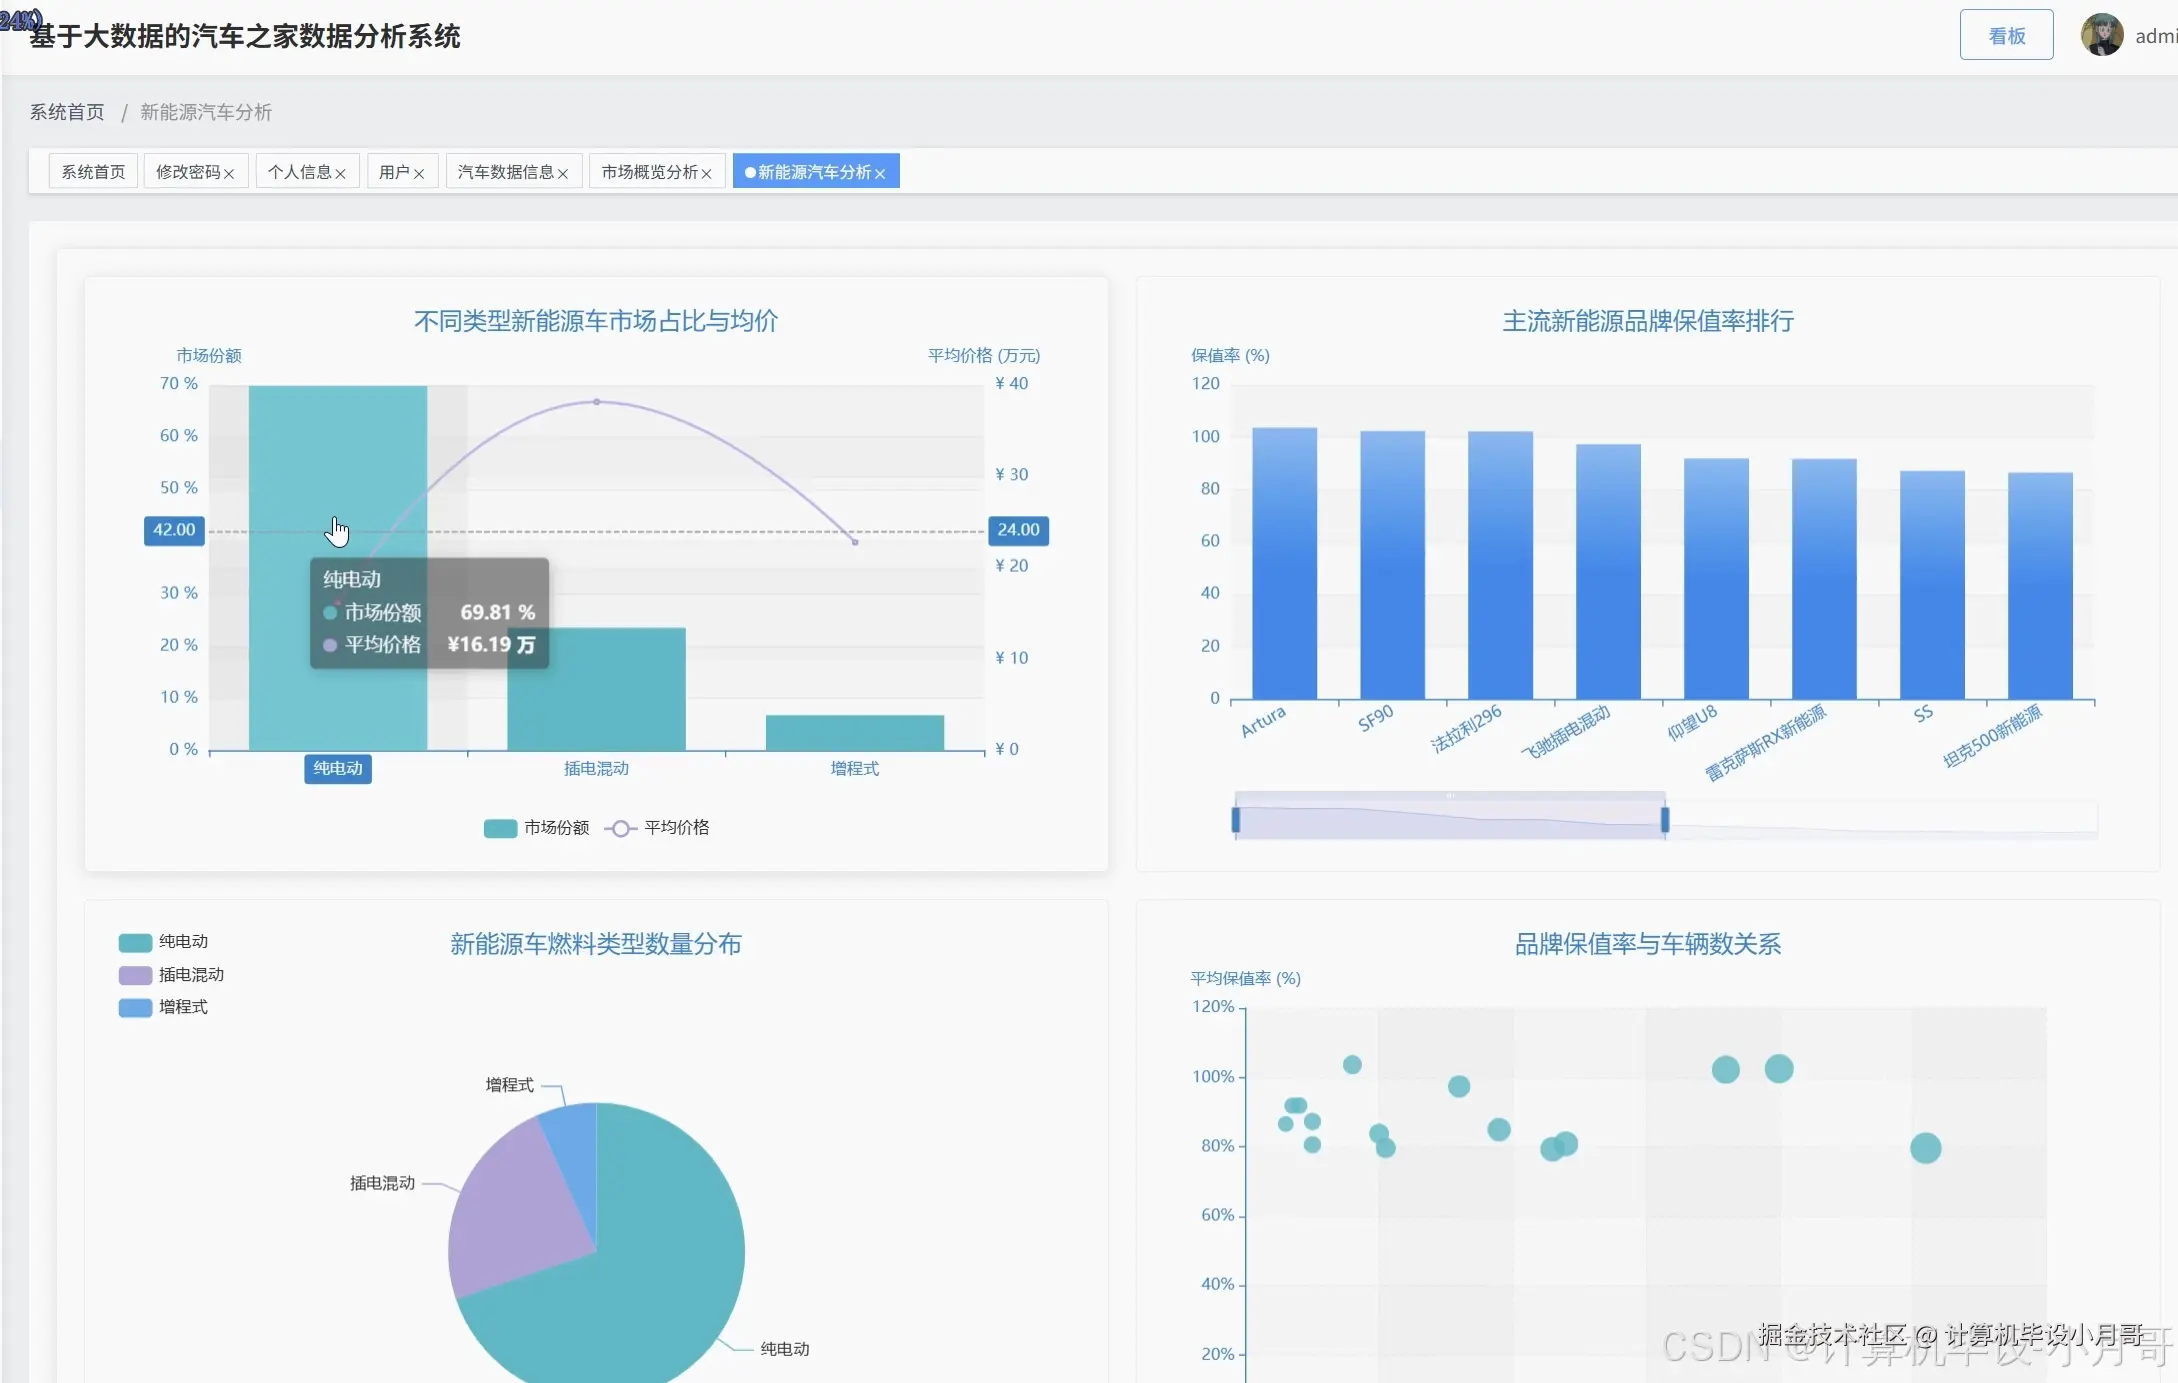Close the 个人信息 tab with its X icon

340,174
